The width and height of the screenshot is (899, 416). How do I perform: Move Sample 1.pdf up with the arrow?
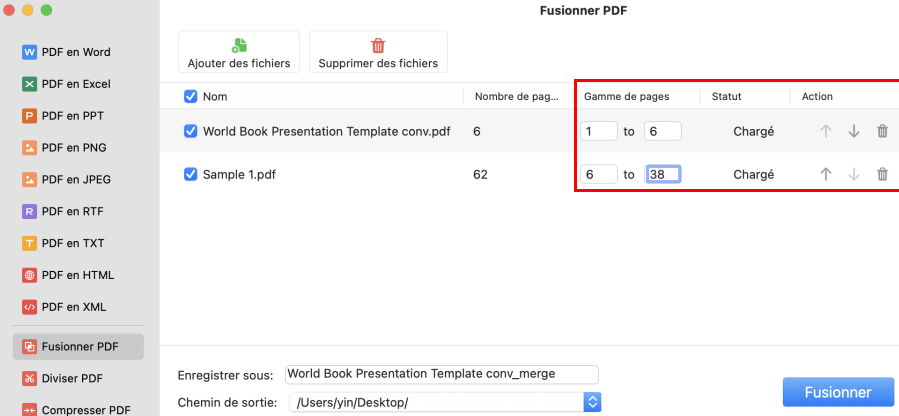click(826, 174)
